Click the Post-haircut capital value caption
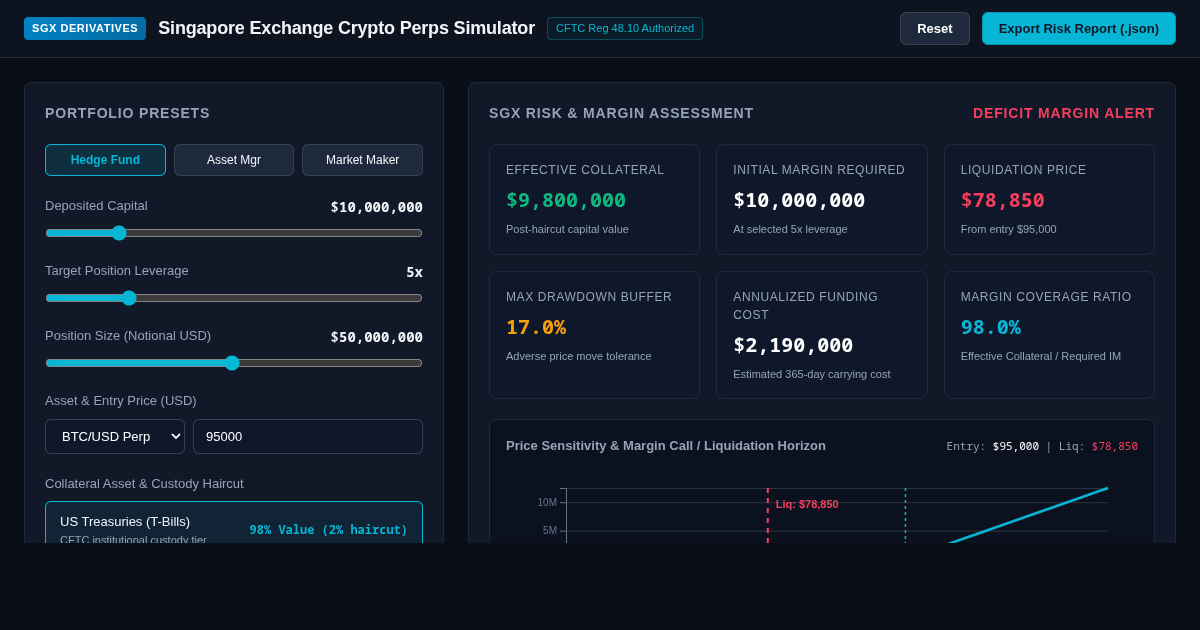The image size is (1200, 630). coord(567,229)
